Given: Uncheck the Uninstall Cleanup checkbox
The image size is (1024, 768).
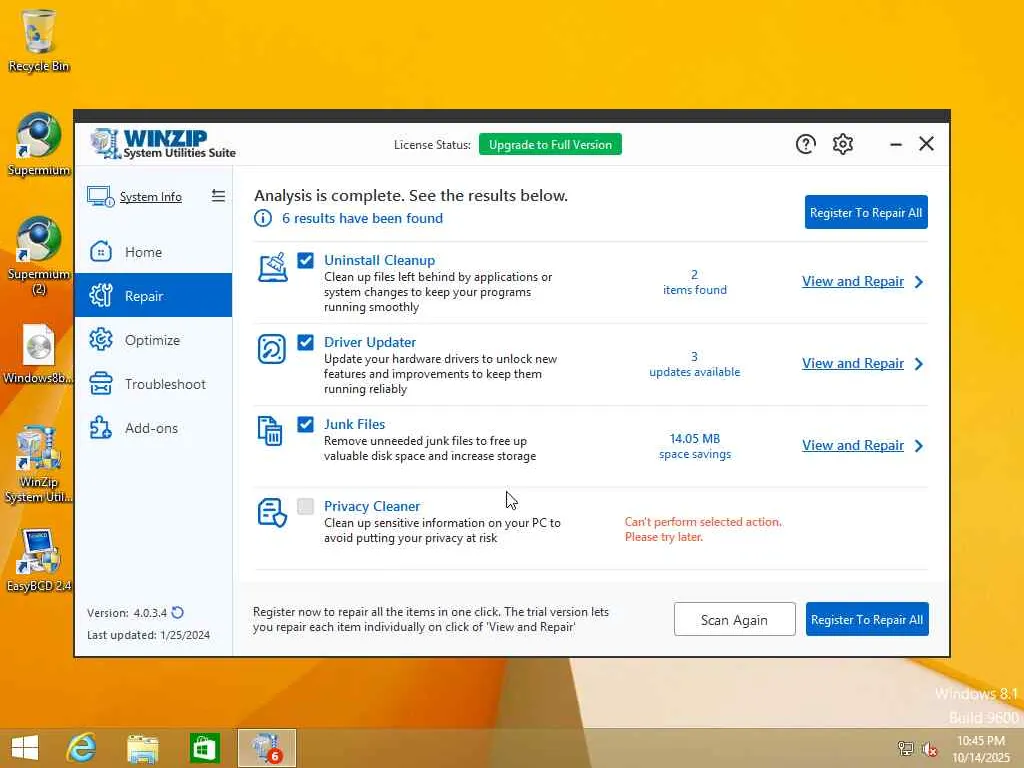Looking at the screenshot, I should point(305,260).
